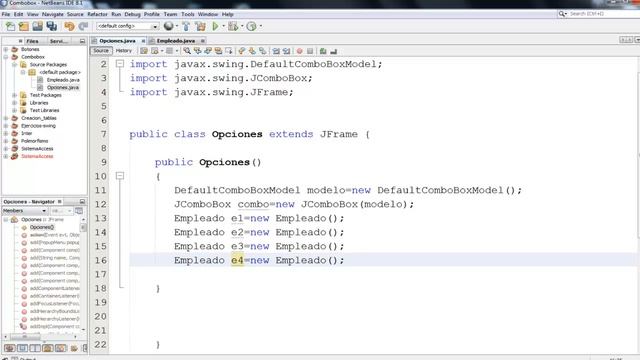
Task: Click the Next Bookmark icon
Action: pos(252,51)
